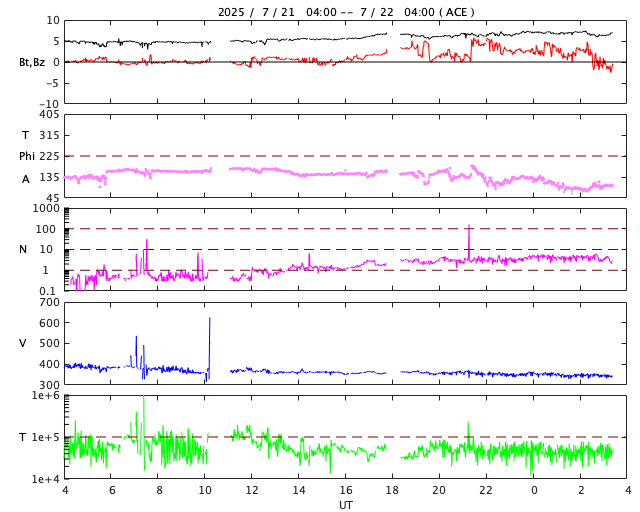Image resolution: width=640 pixels, height=512 pixels.
Task: Click the "16" hour tick on UT axis
Action: [346, 490]
